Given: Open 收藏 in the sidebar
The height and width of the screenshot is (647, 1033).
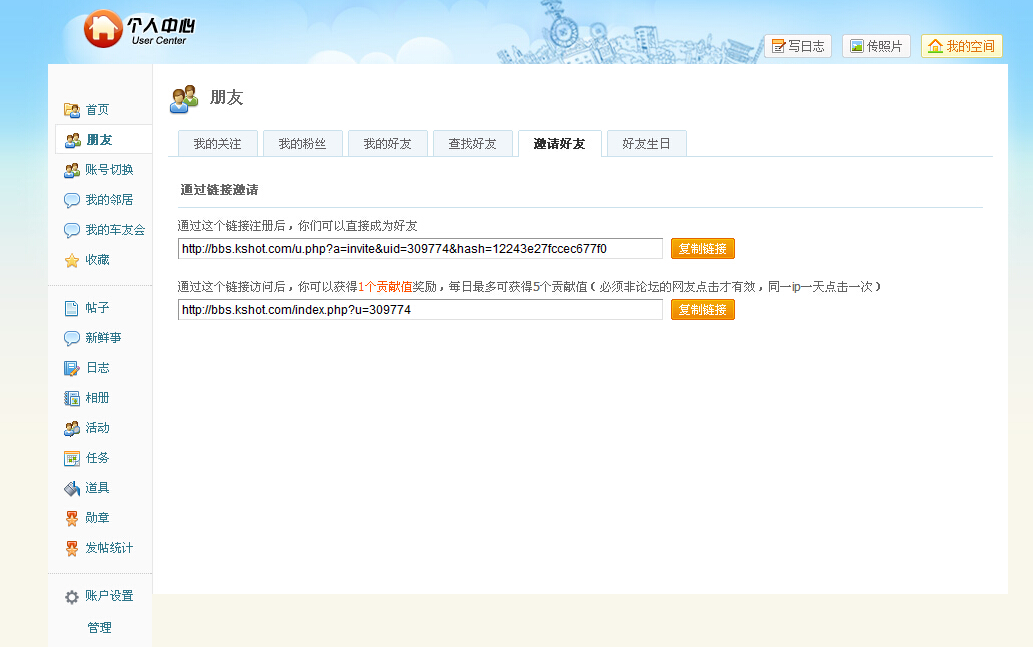Looking at the screenshot, I should pyautogui.click(x=97, y=260).
